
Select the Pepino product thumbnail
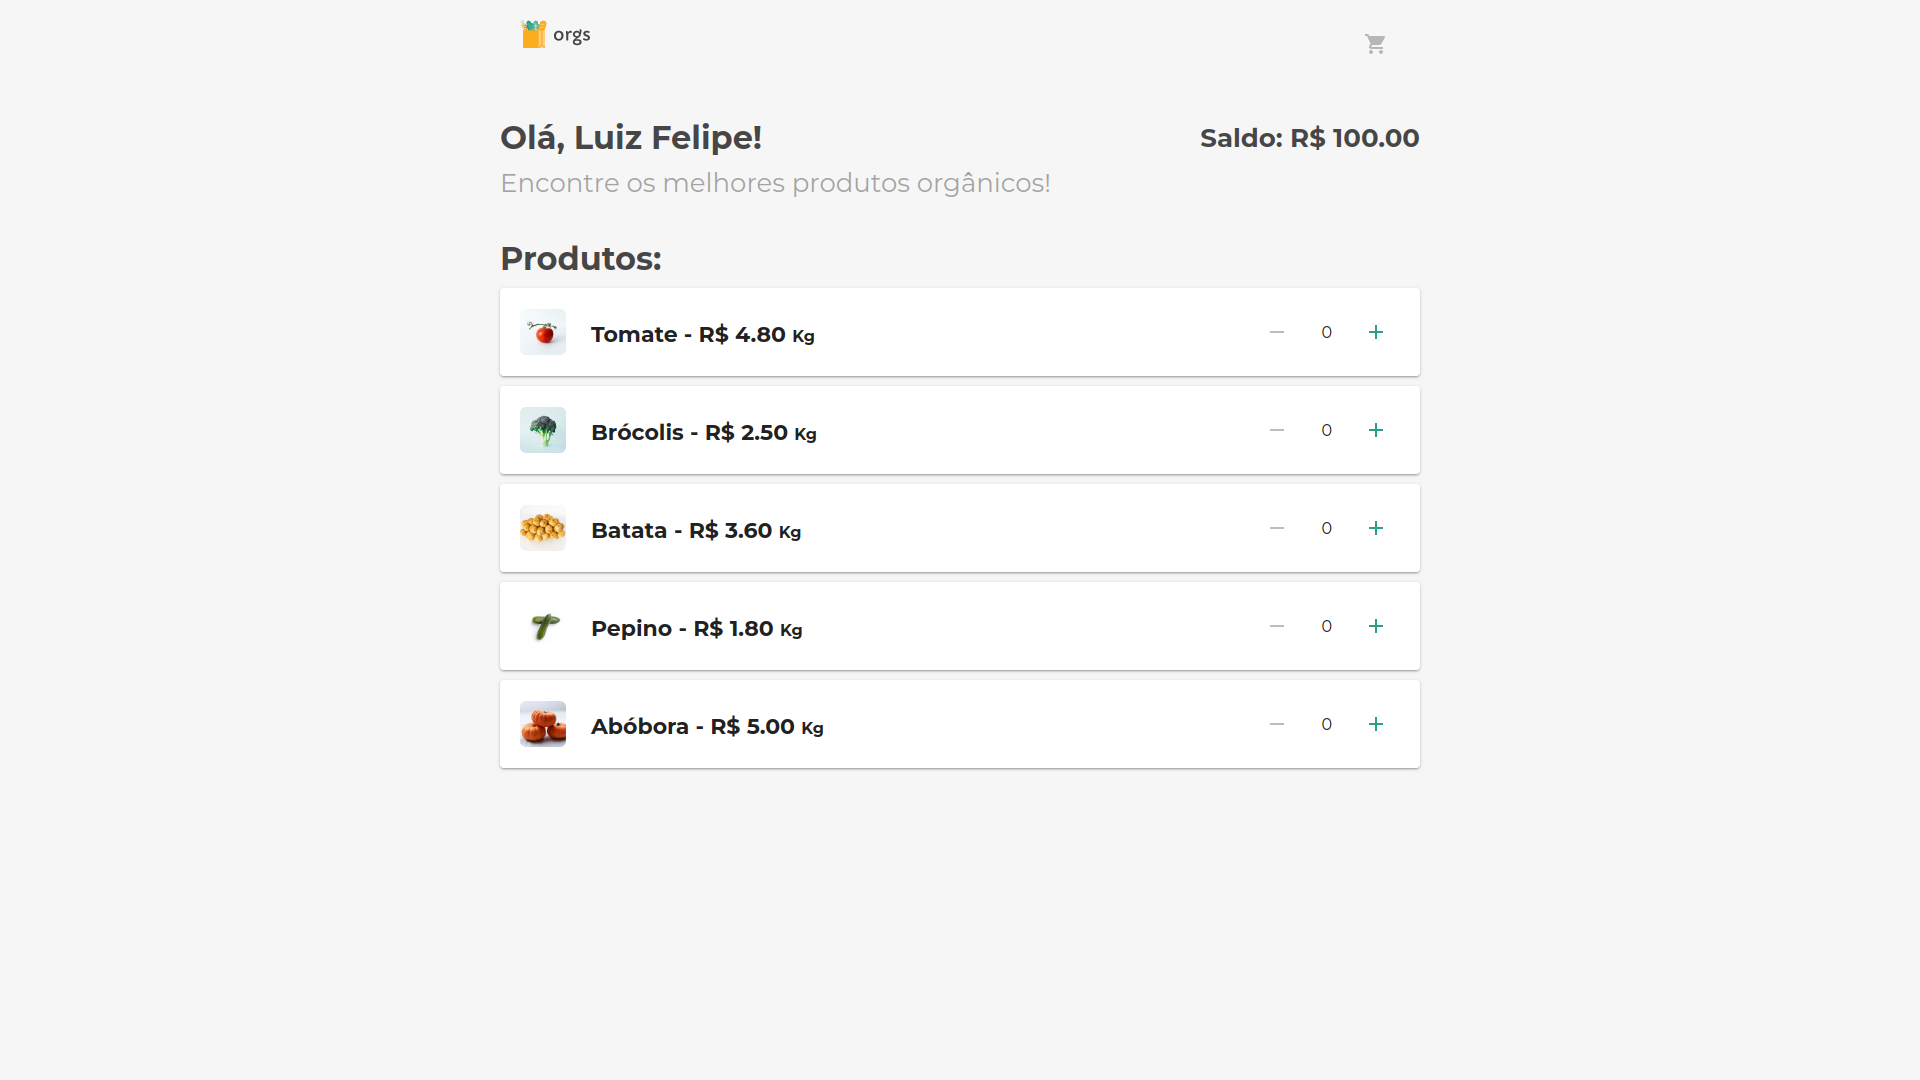[543, 626]
